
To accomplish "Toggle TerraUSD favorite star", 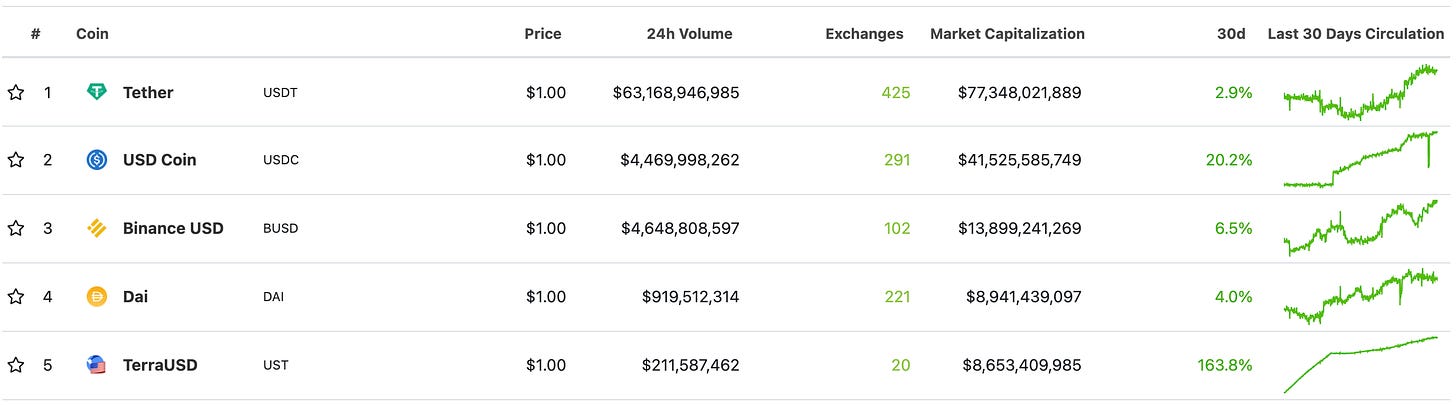I will [x=16, y=365].
